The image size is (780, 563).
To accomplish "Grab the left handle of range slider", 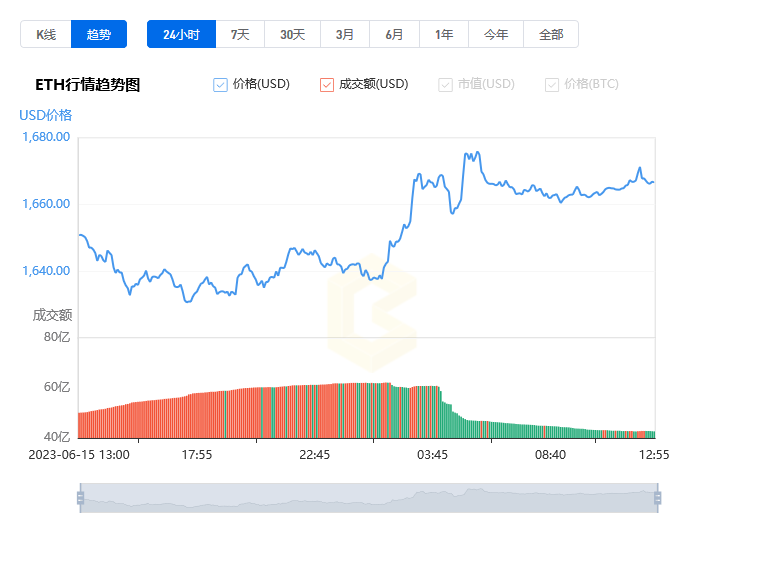I will [81, 498].
